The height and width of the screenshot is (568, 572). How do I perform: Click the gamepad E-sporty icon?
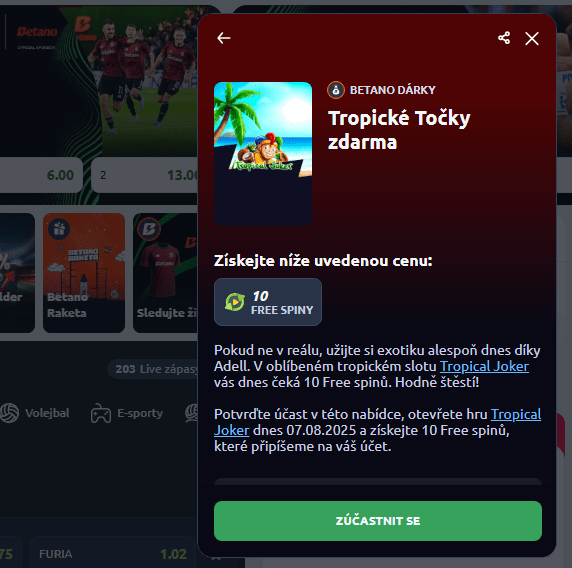(101, 413)
